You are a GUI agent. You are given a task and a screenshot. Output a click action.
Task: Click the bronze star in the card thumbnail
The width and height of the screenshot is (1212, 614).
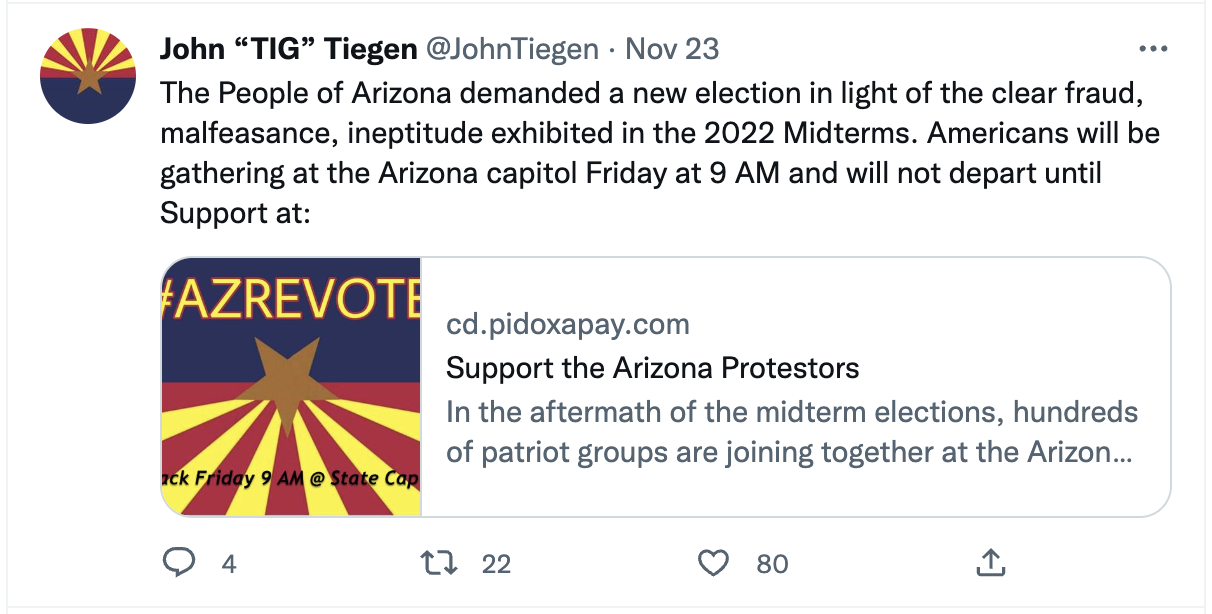[x=287, y=379]
